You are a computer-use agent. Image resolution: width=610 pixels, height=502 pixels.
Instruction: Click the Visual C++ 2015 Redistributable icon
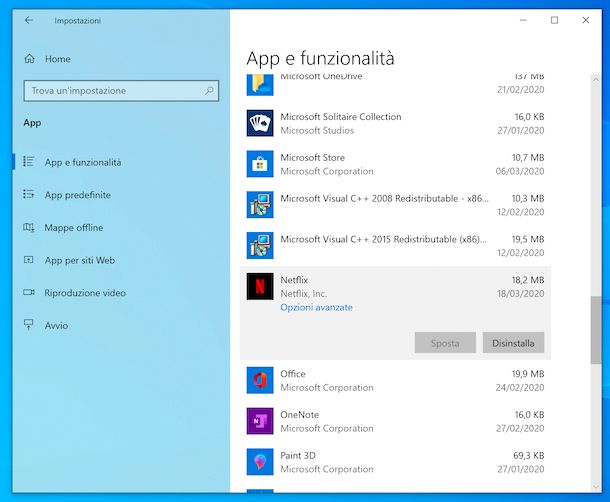(260, 246)
